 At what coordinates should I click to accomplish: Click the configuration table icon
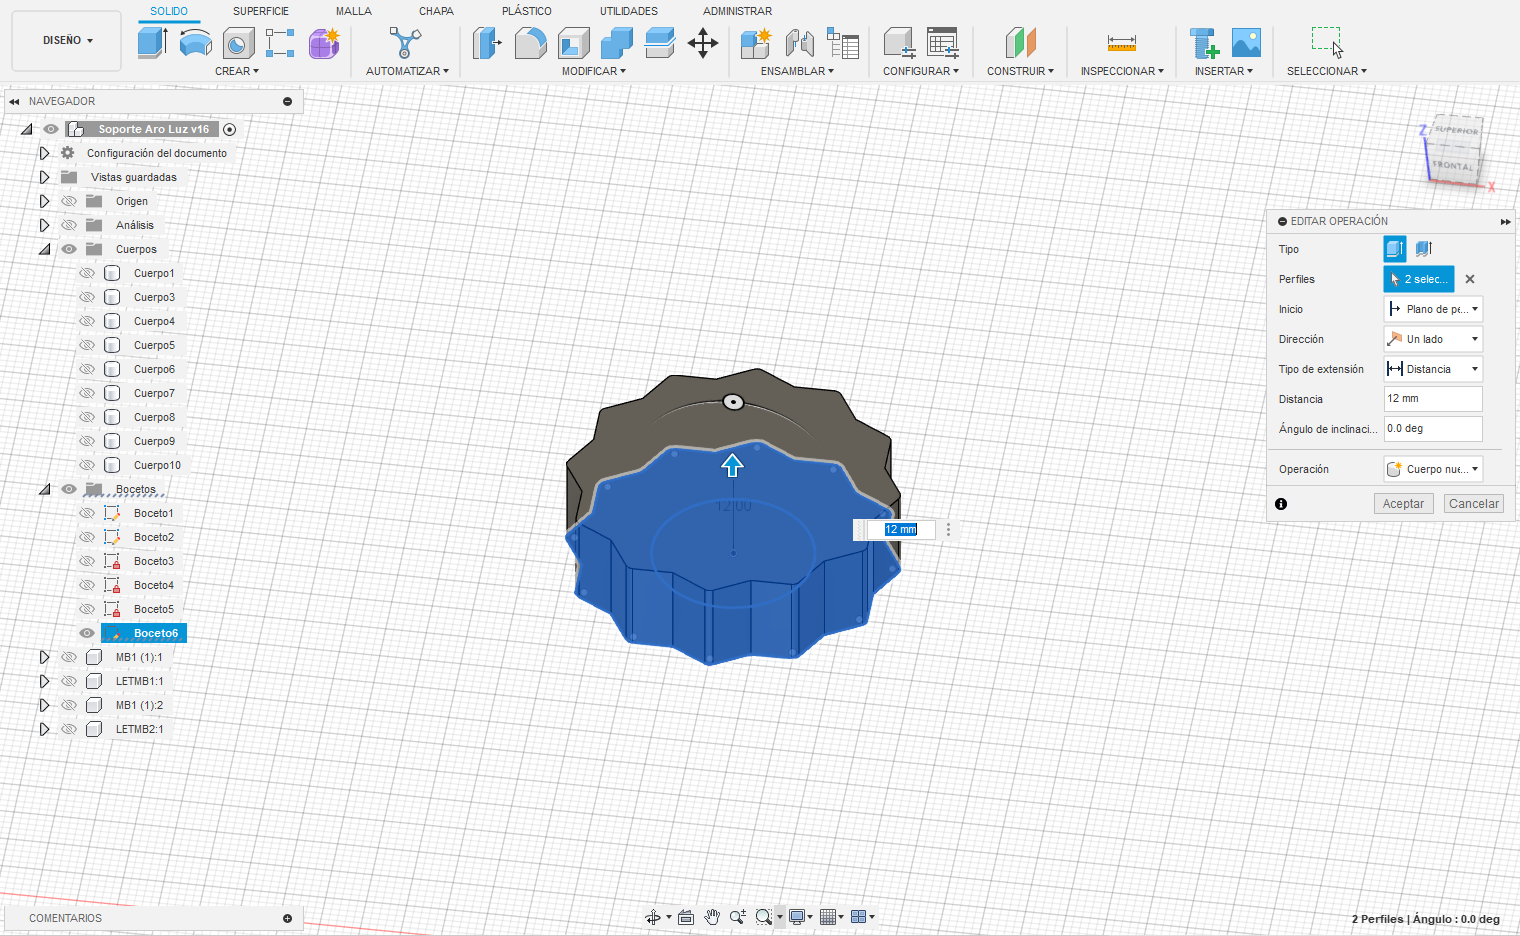pos(942,43)
